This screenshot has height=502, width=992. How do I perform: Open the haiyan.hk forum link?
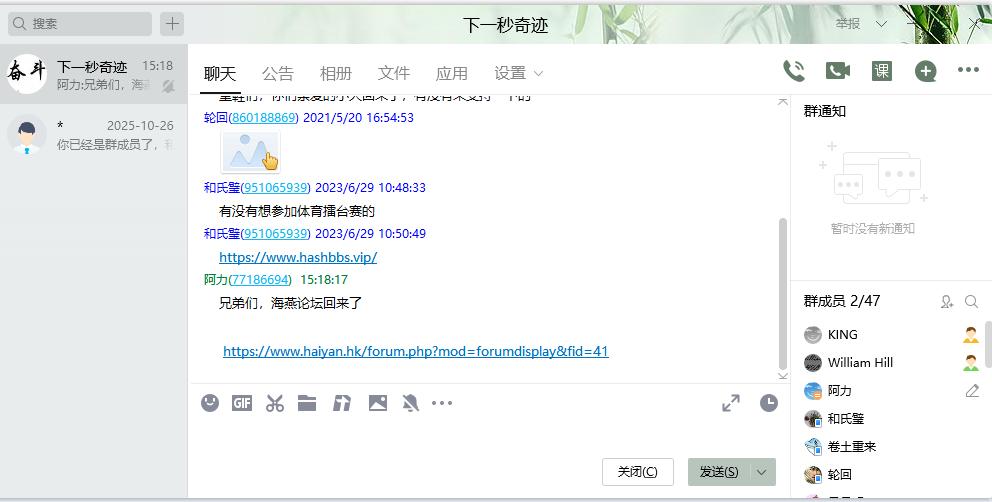[415, 351]
